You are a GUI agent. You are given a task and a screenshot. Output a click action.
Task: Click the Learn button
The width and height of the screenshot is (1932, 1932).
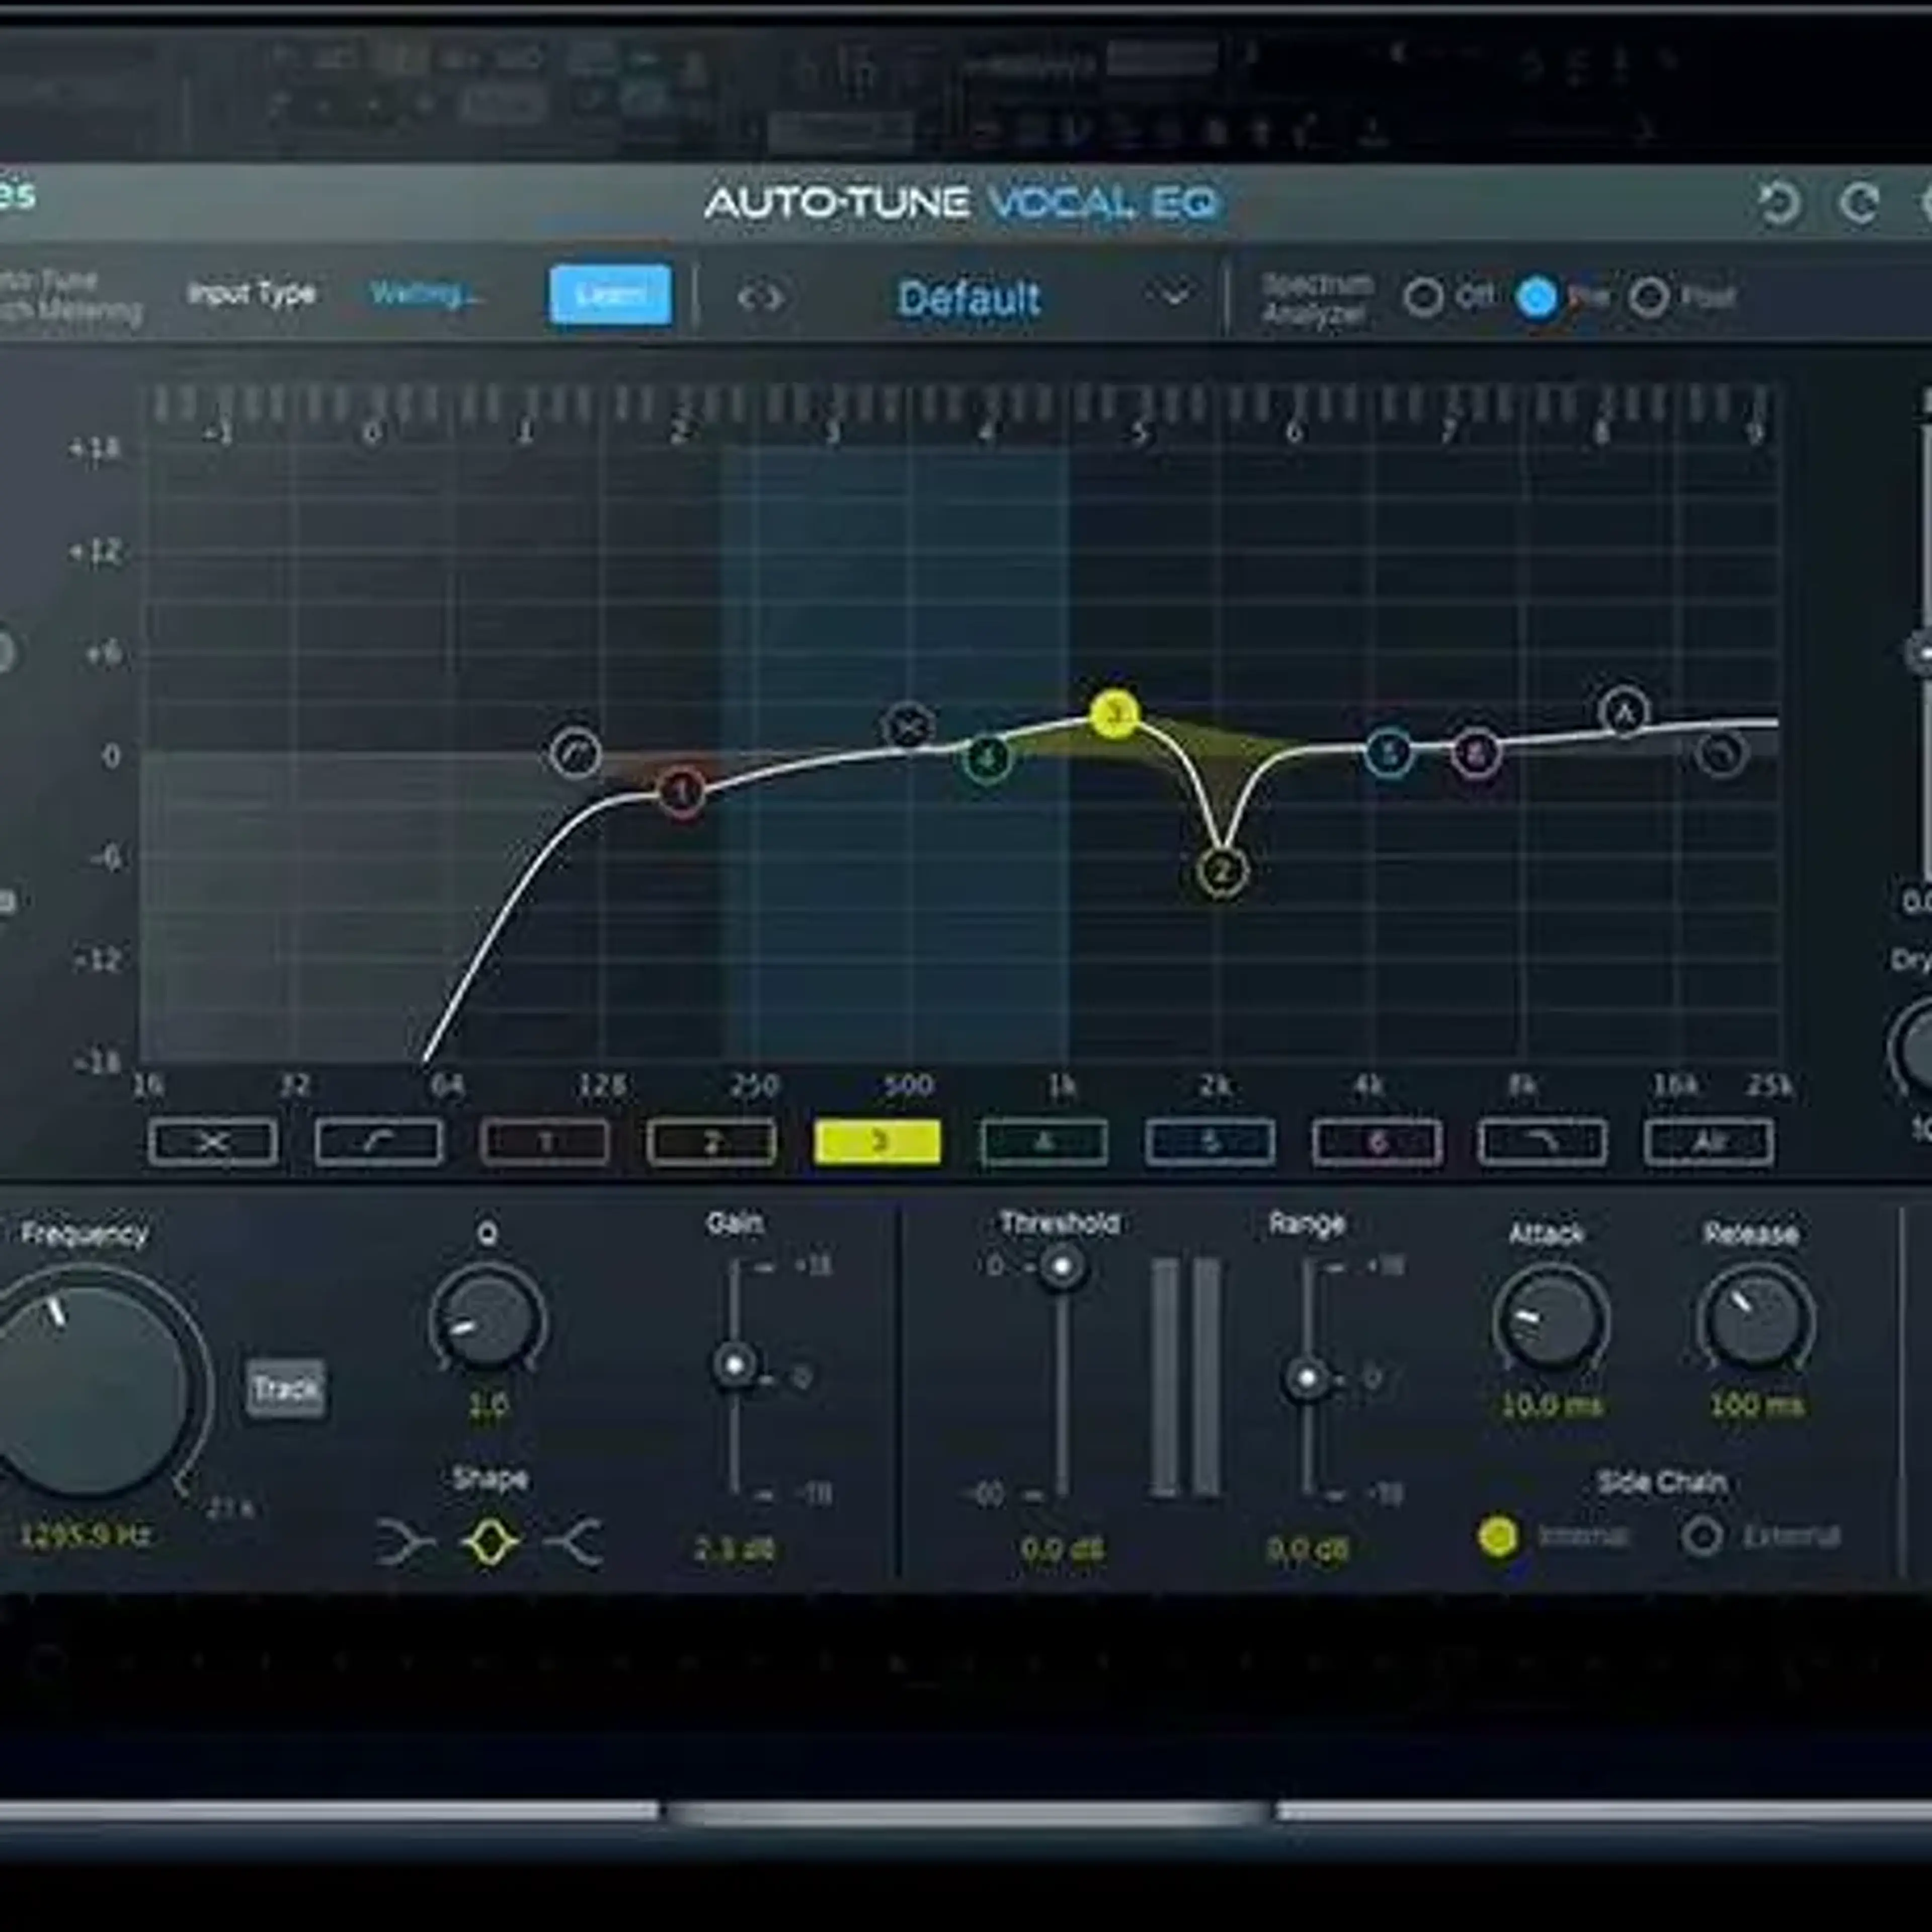[x=610, y=295]
